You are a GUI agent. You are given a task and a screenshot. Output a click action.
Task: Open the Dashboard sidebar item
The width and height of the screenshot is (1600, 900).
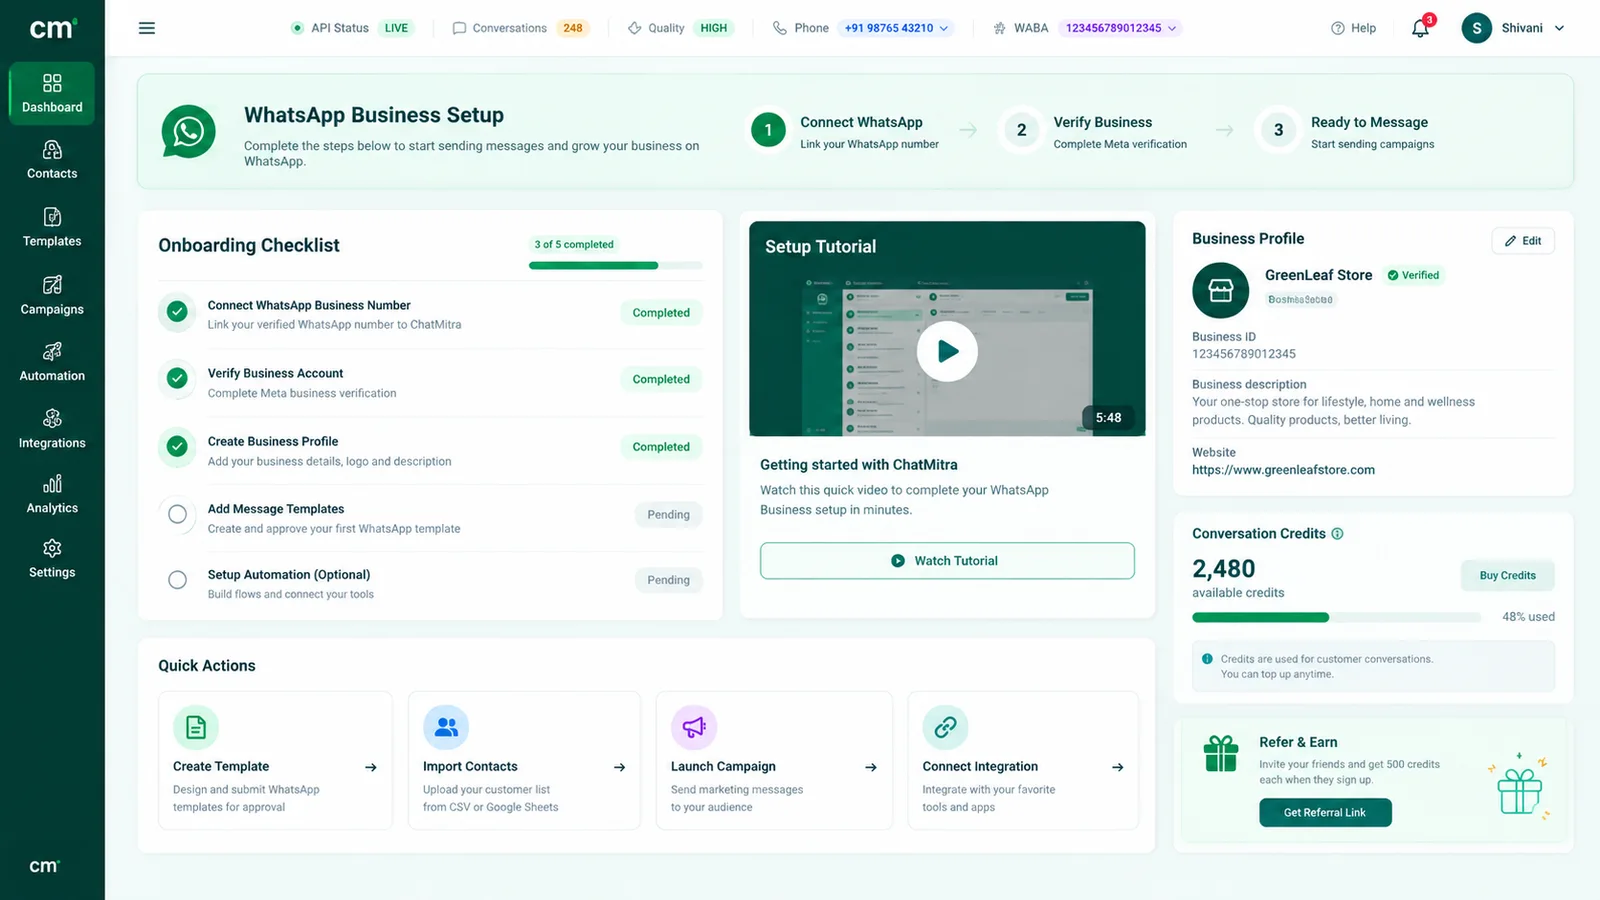coord(52,93)
